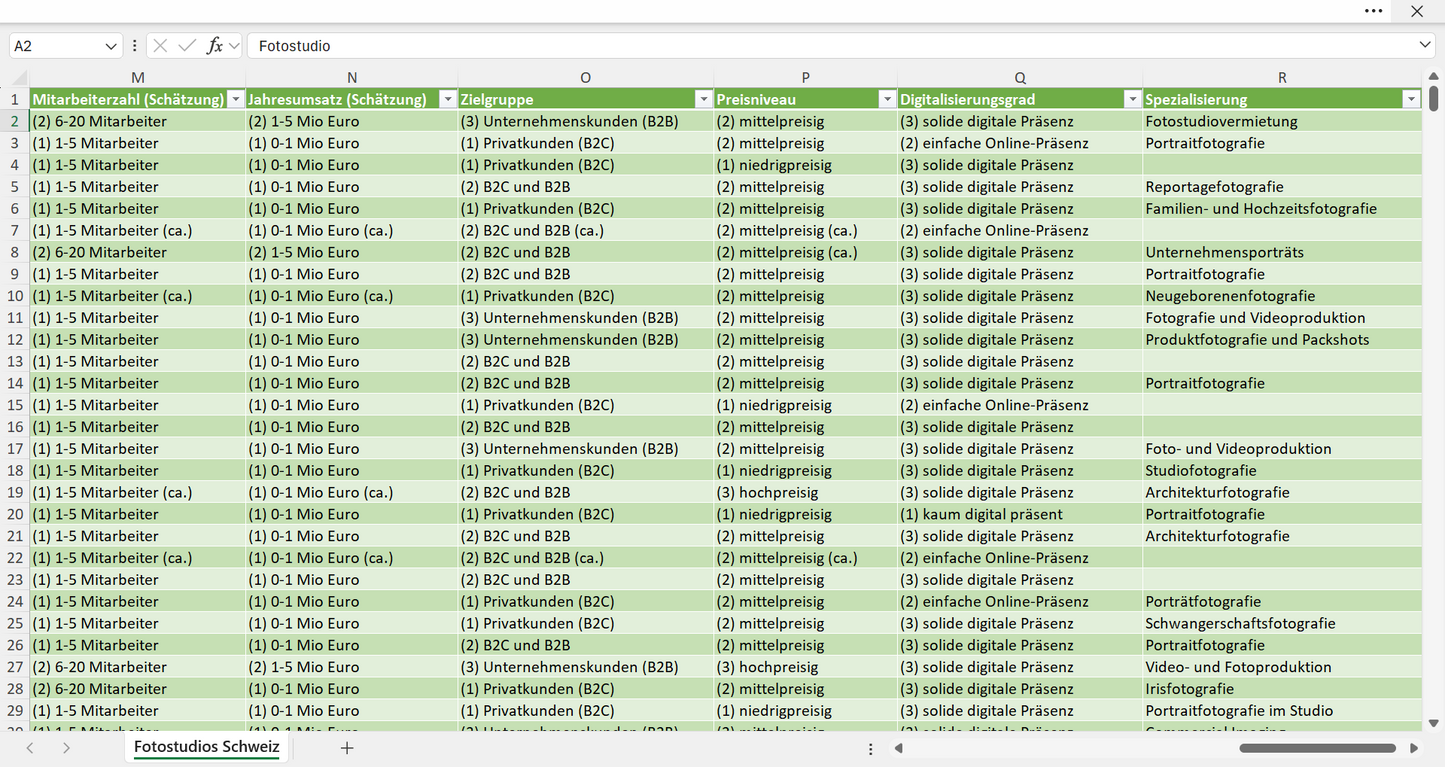Screen dimensions: 1445x767
Task: Select cell Fotostudiovermietung in row 2
Action: click(1282, 121)
